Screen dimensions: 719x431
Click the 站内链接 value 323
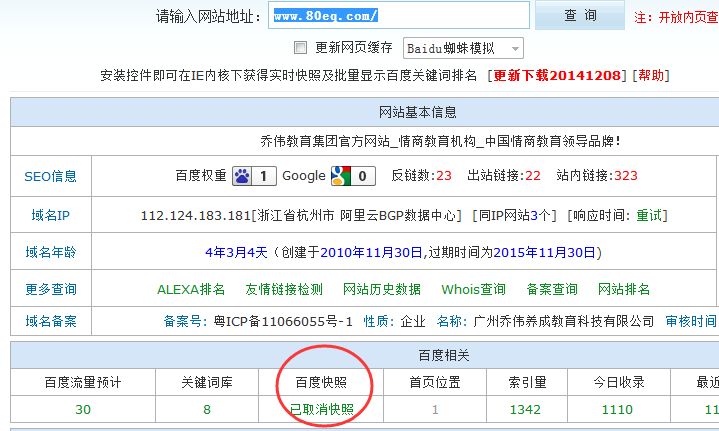[x=625, y=176]
